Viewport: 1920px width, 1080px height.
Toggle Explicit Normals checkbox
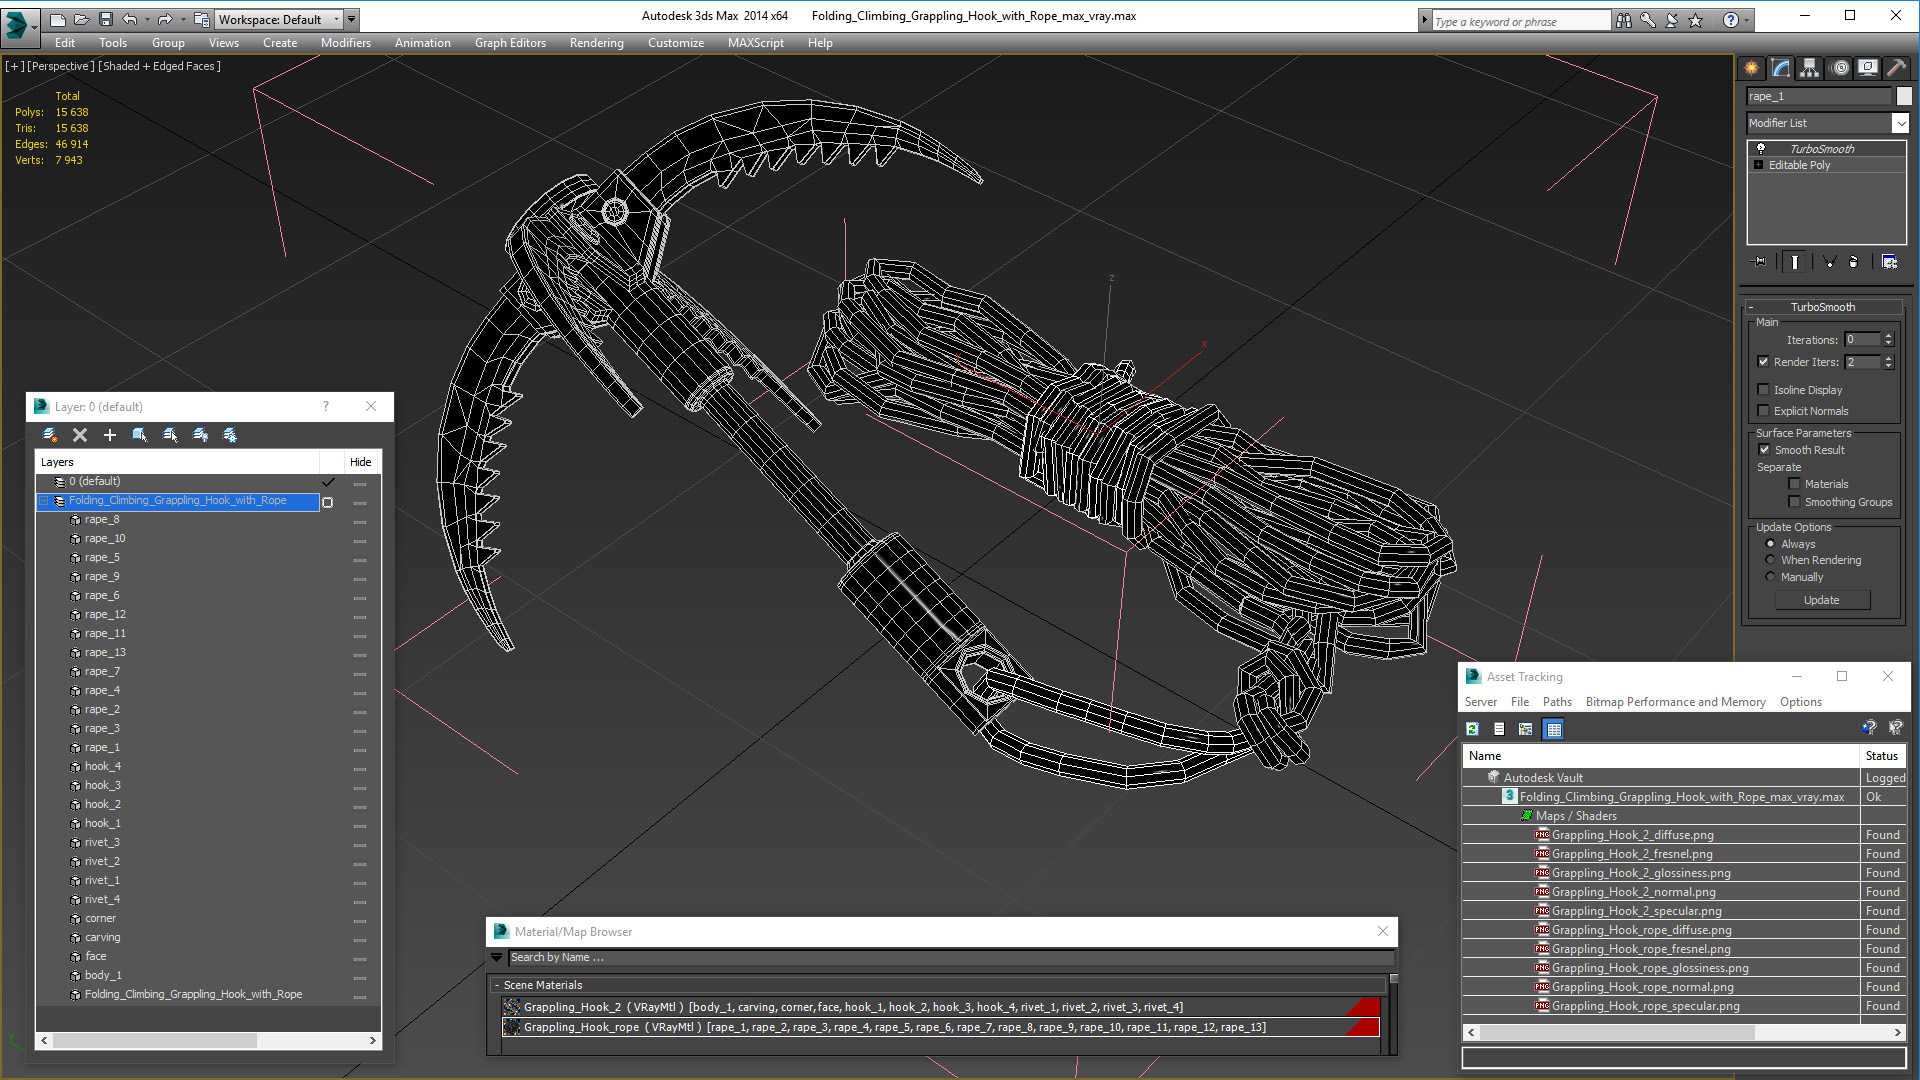click(1764, 411)
